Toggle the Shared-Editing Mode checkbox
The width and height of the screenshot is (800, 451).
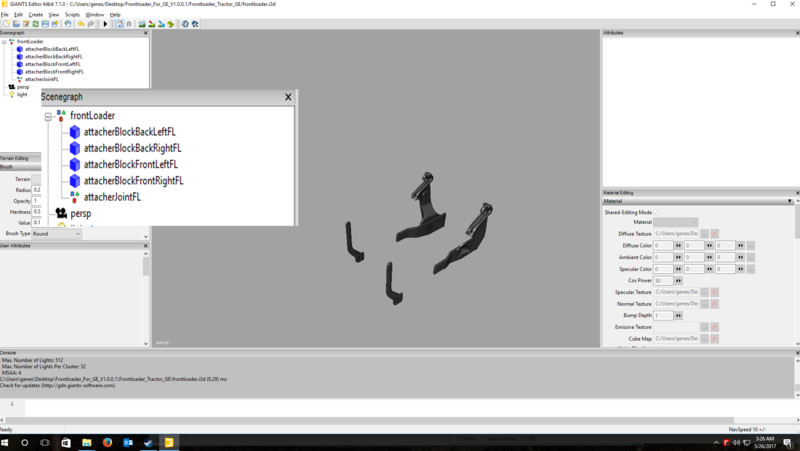[658, 212]
